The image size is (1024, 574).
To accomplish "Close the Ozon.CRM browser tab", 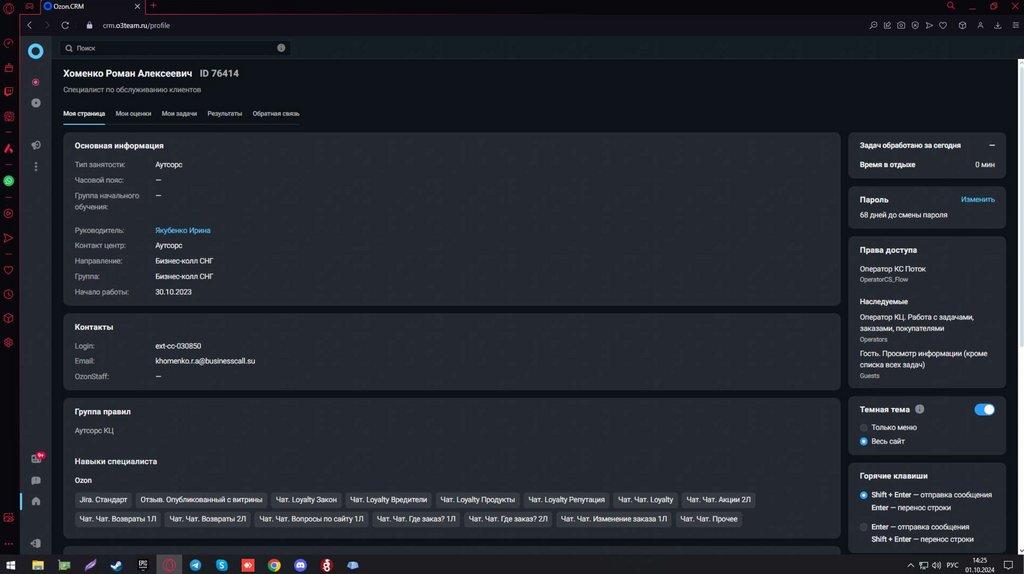I will point(137,7).
